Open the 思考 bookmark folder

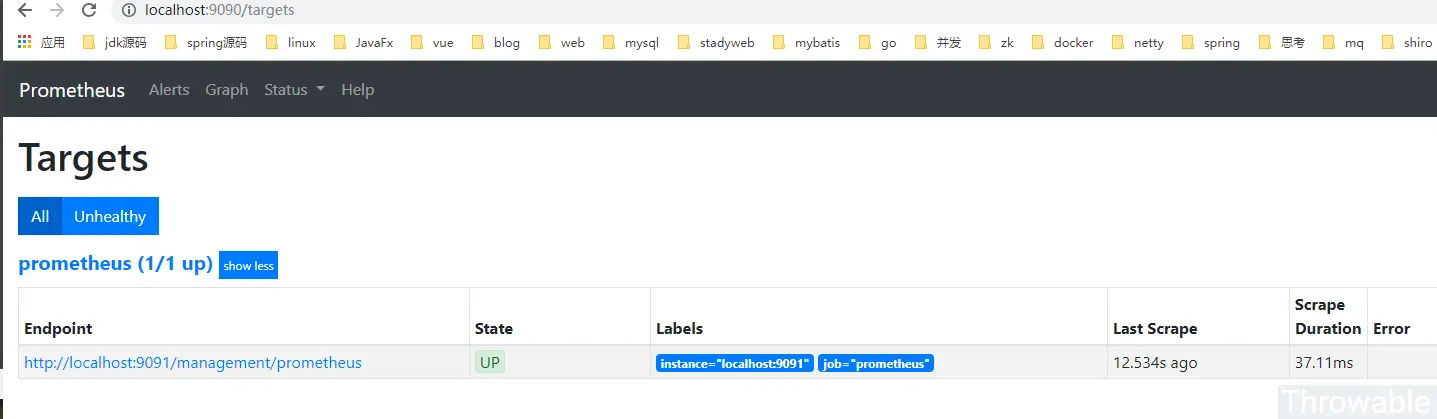[1281, 42]
